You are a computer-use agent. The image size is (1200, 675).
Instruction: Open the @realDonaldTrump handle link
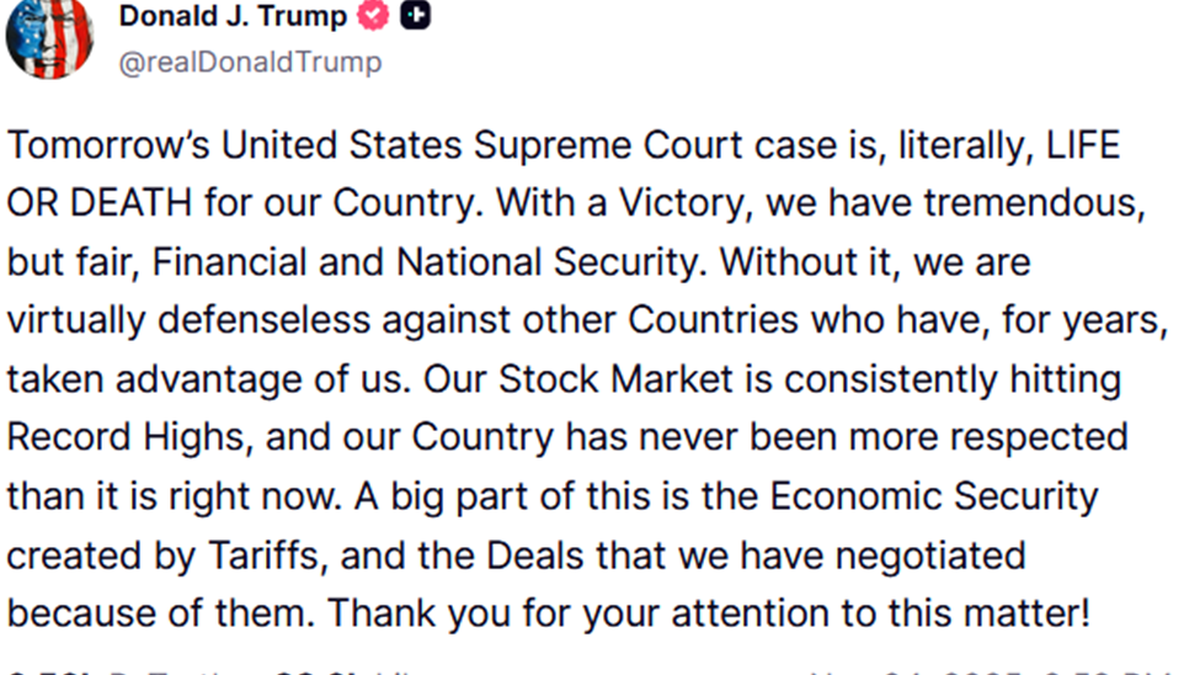click(x=250, y=62)
